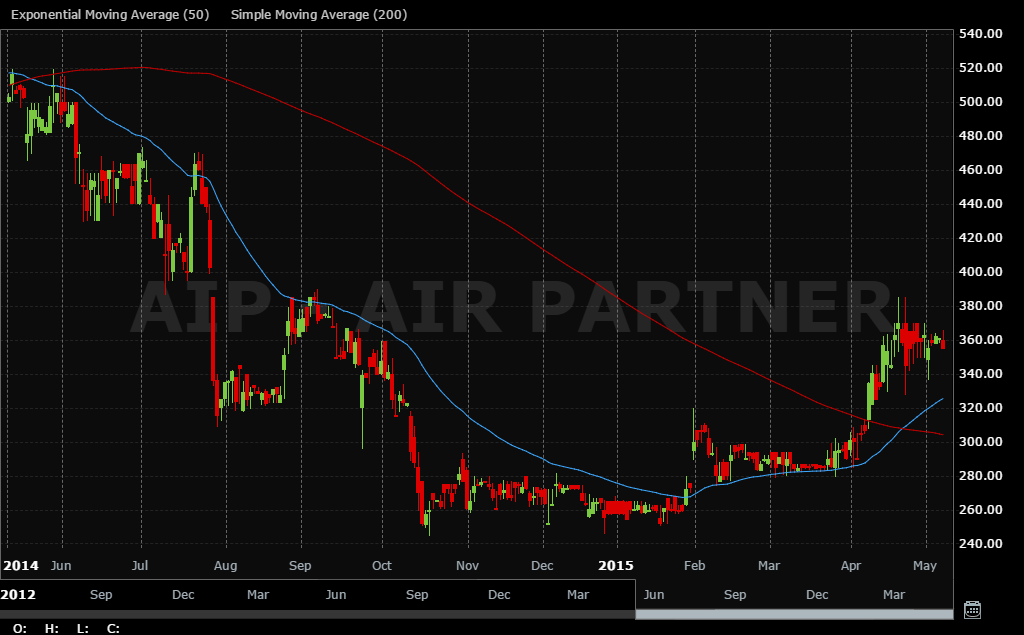Click the Feb marker on the date axis

pyautogui.click(x=695, y=565)
